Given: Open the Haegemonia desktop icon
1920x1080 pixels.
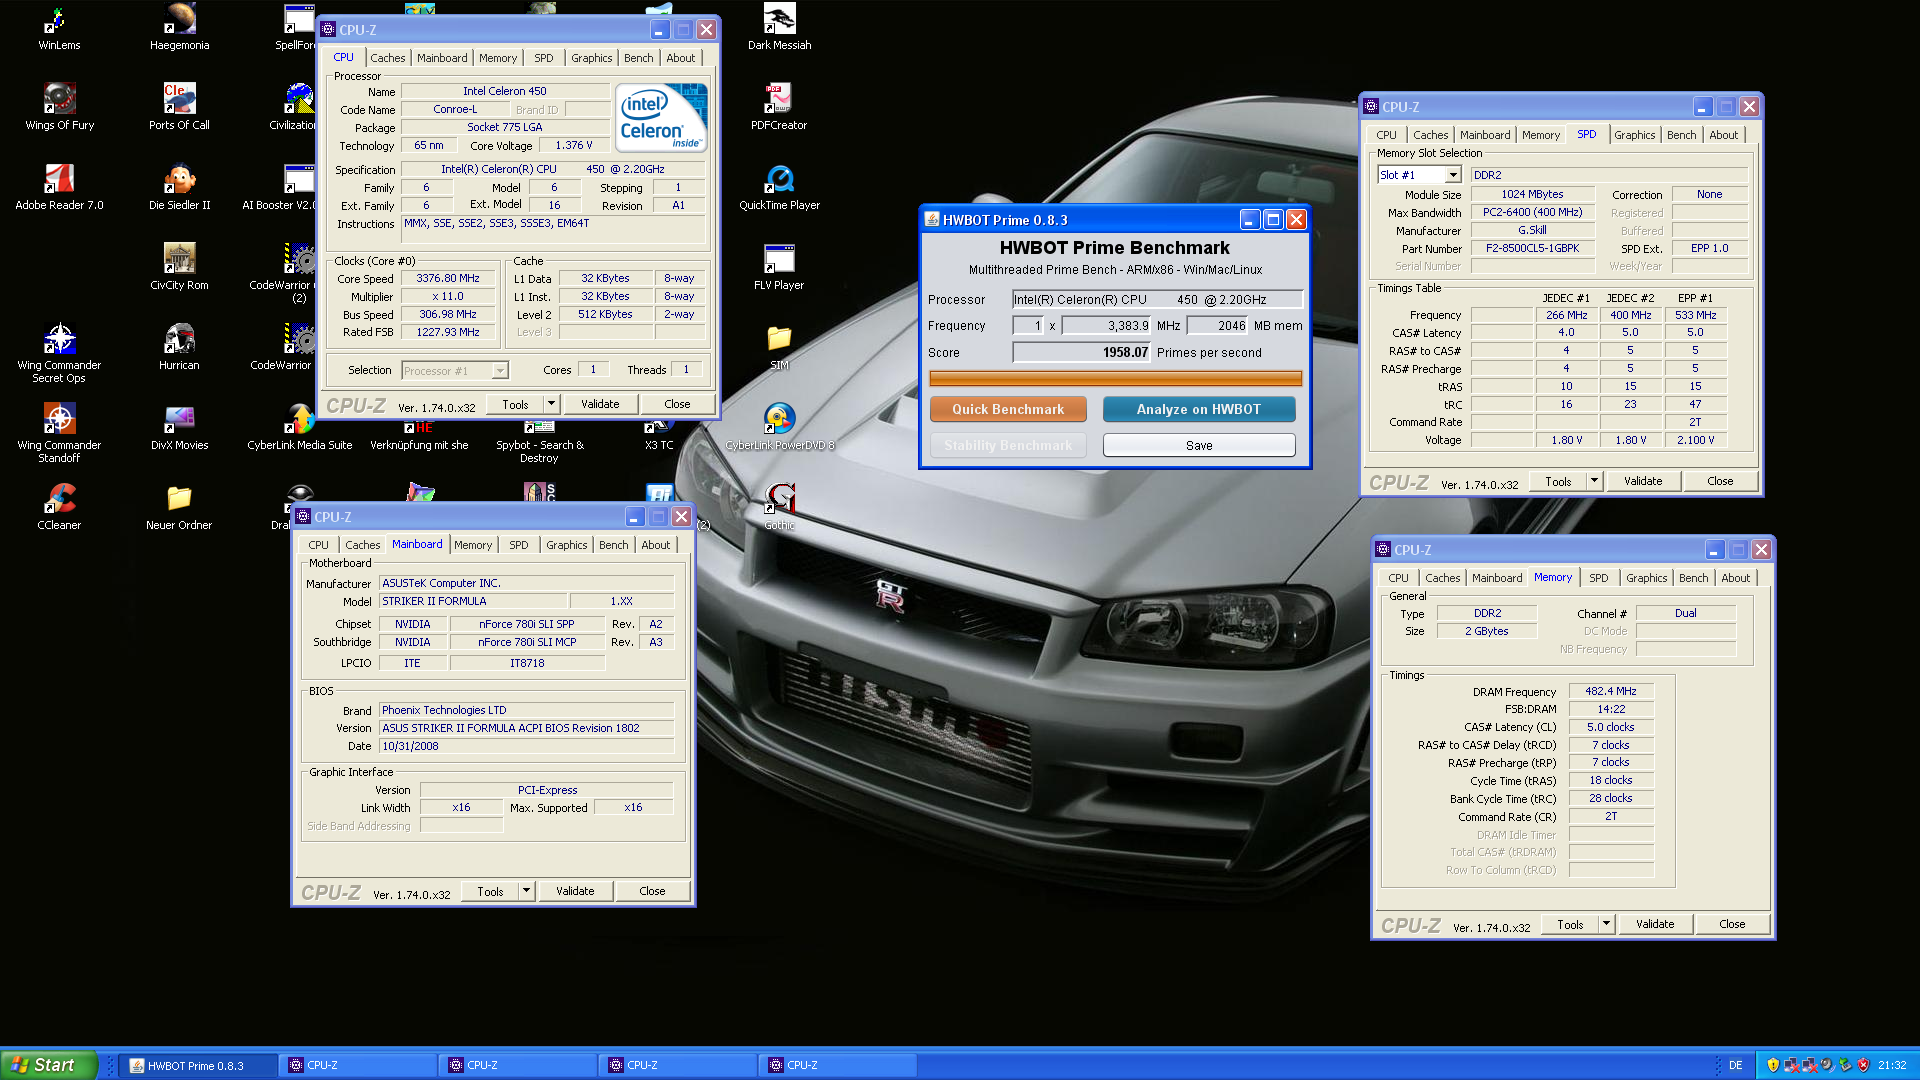Looking at the screenshot, I should tap(180, 27).
